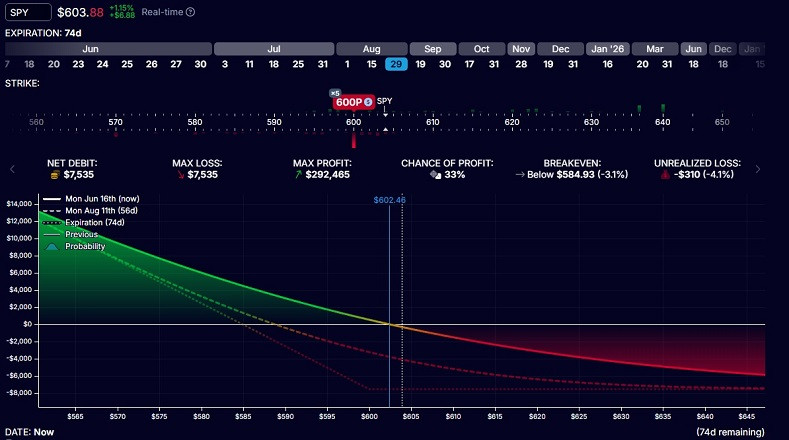Toggle the Mon Jun 16th (now) legend line
Viewport: 789px width, 440px height.
[x=92, y=199]
